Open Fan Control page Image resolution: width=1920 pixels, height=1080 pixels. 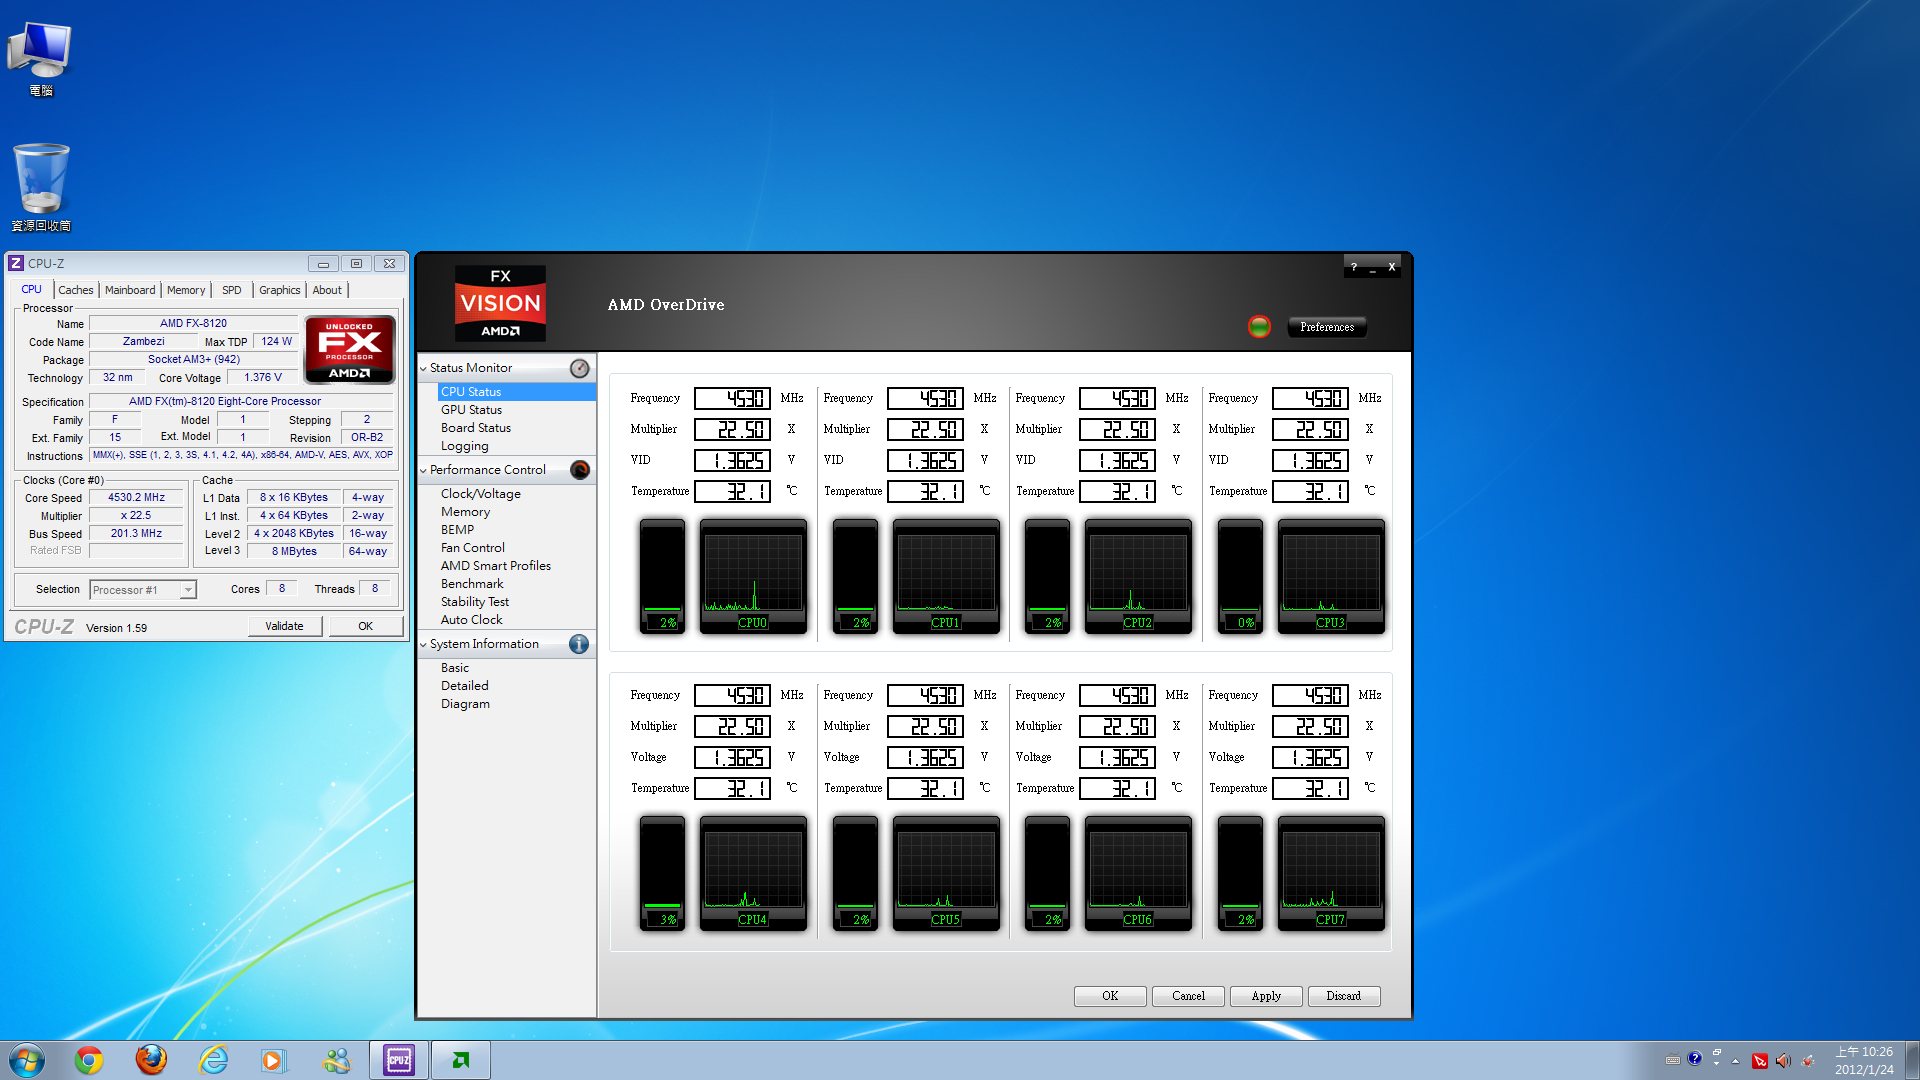click(473, 548)
